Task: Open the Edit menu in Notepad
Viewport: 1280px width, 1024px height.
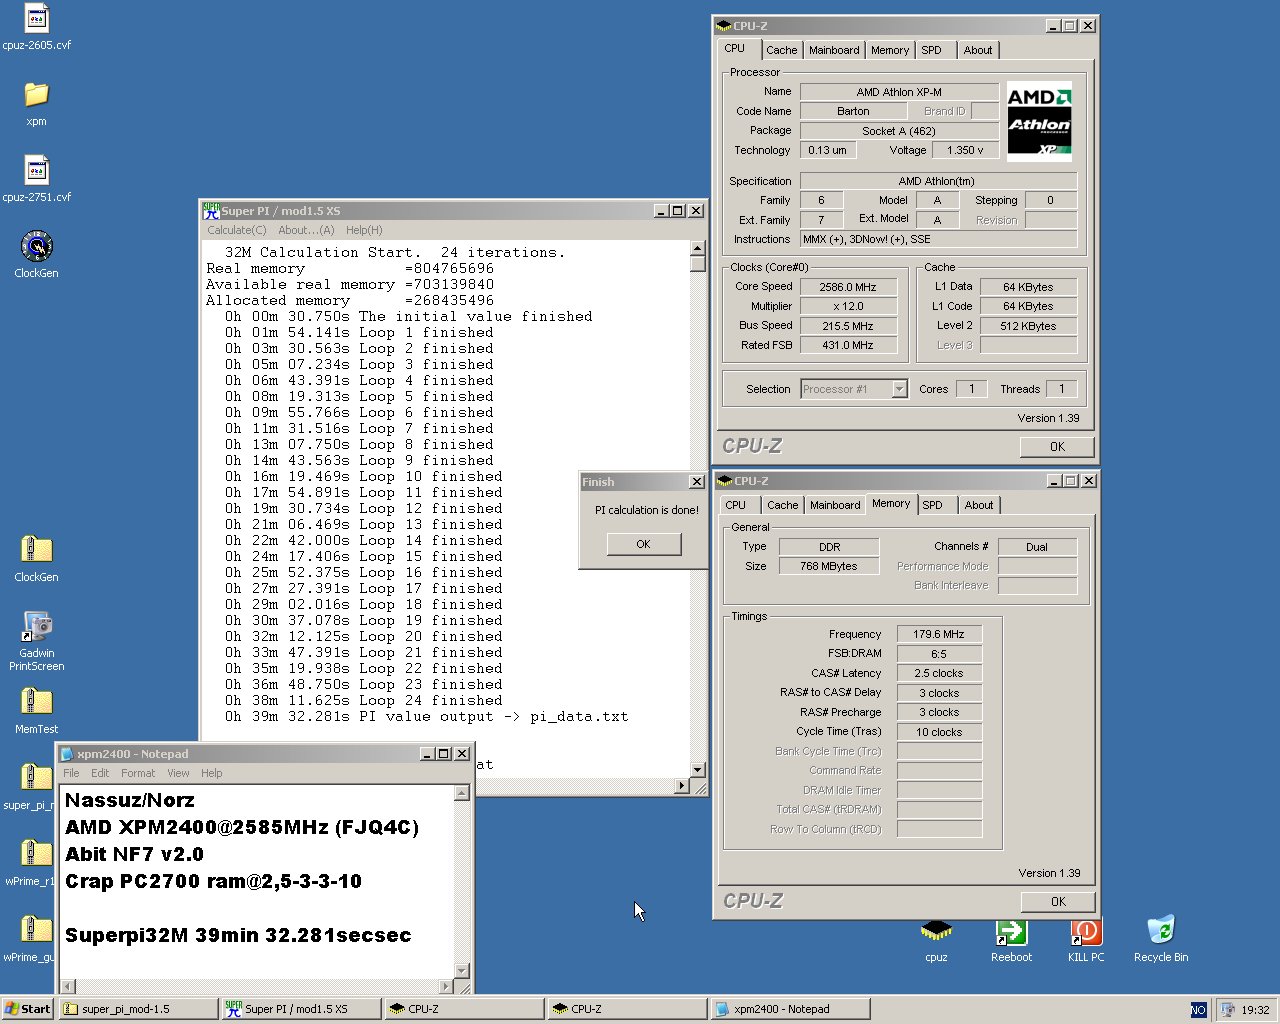Action: 100,773
